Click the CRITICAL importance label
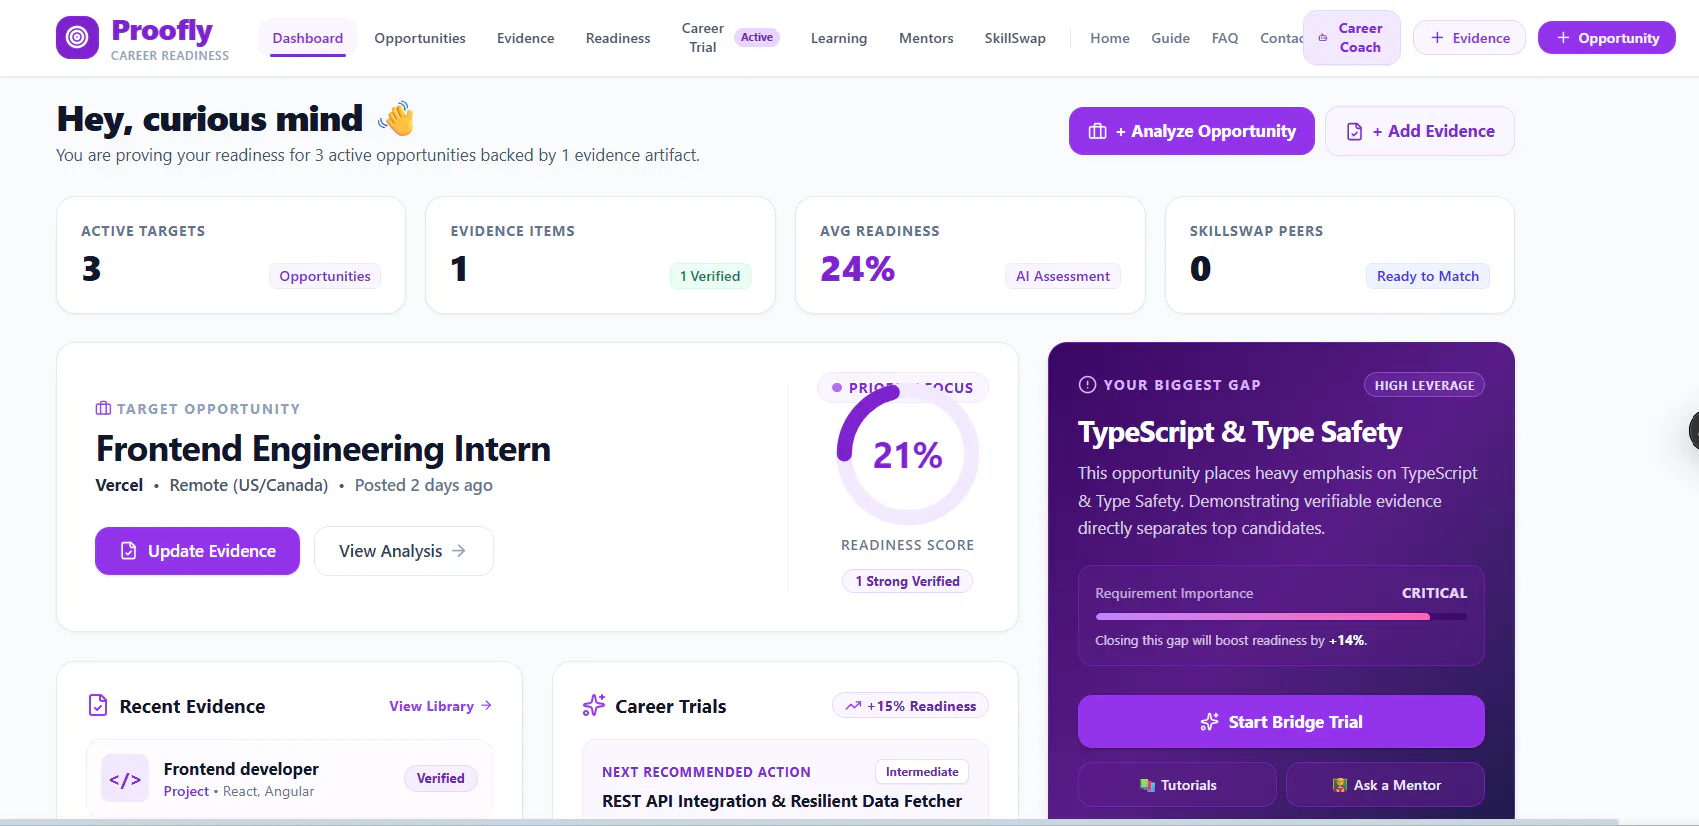The width and height of the screenshot is (1699, 826). click(x=1434, y=593)
